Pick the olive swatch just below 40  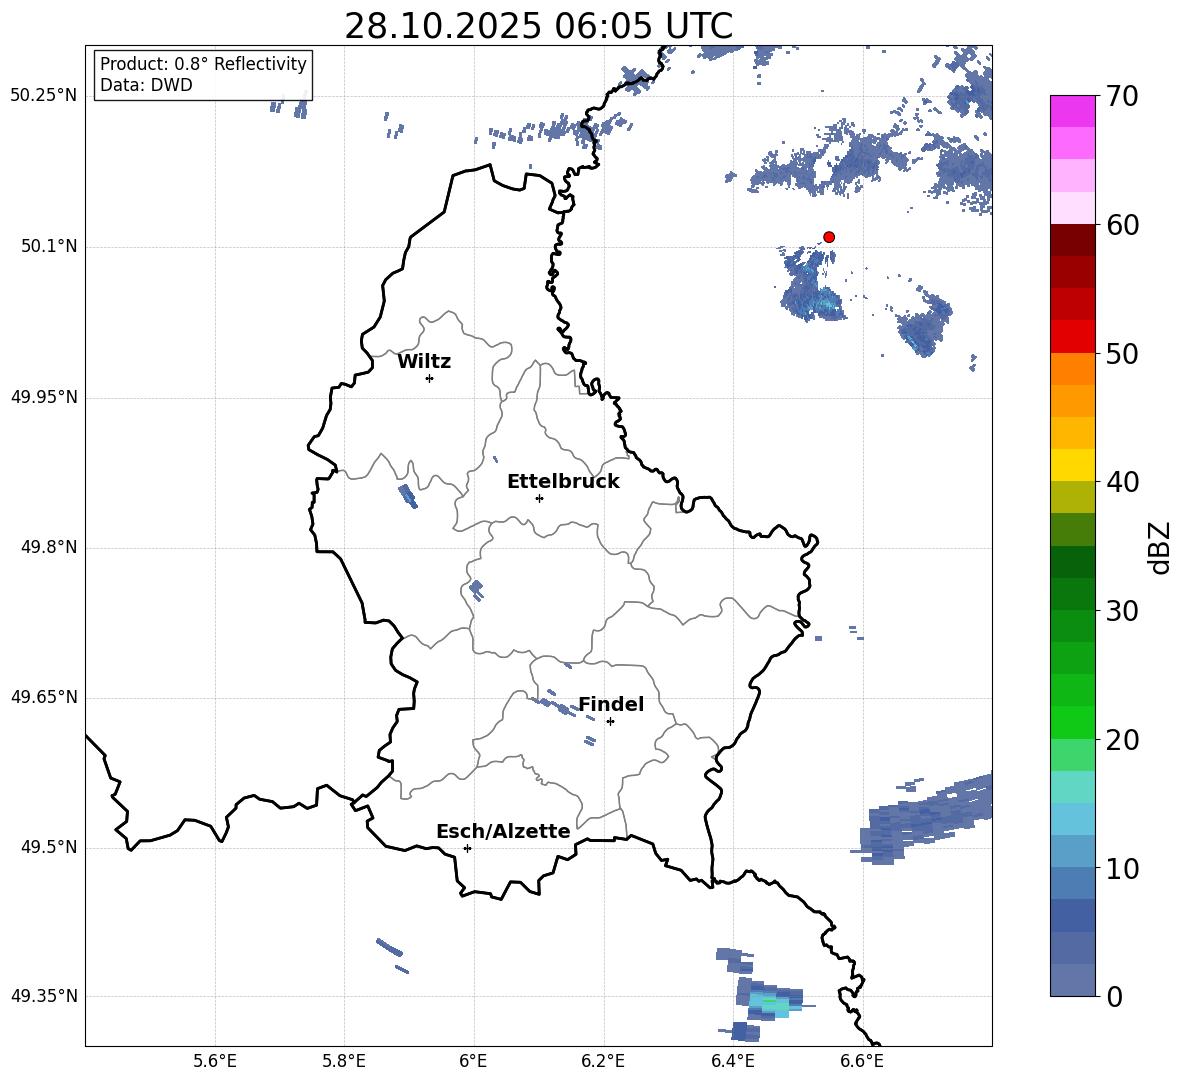point(1072,497)
